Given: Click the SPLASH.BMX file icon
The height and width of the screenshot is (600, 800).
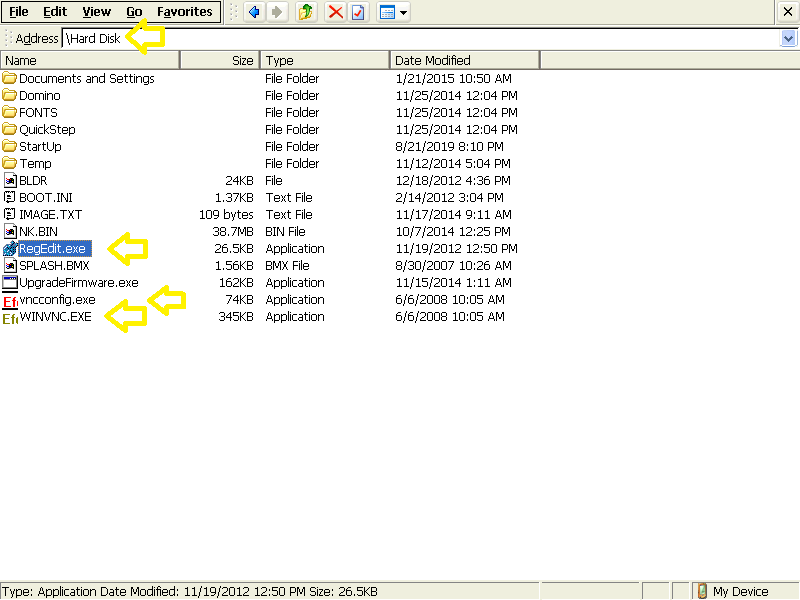Looking at the screenshot, I should pyautogui.click(x=10, y=265).
